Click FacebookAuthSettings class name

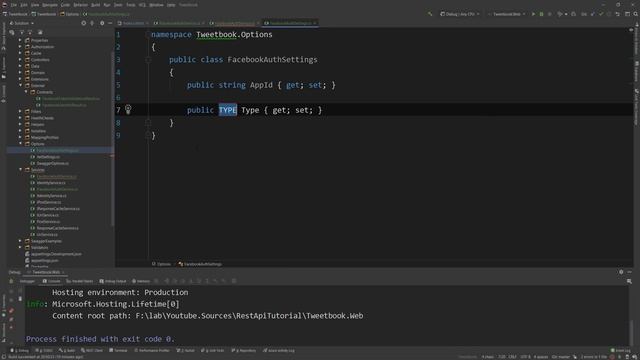pos(272,60)
